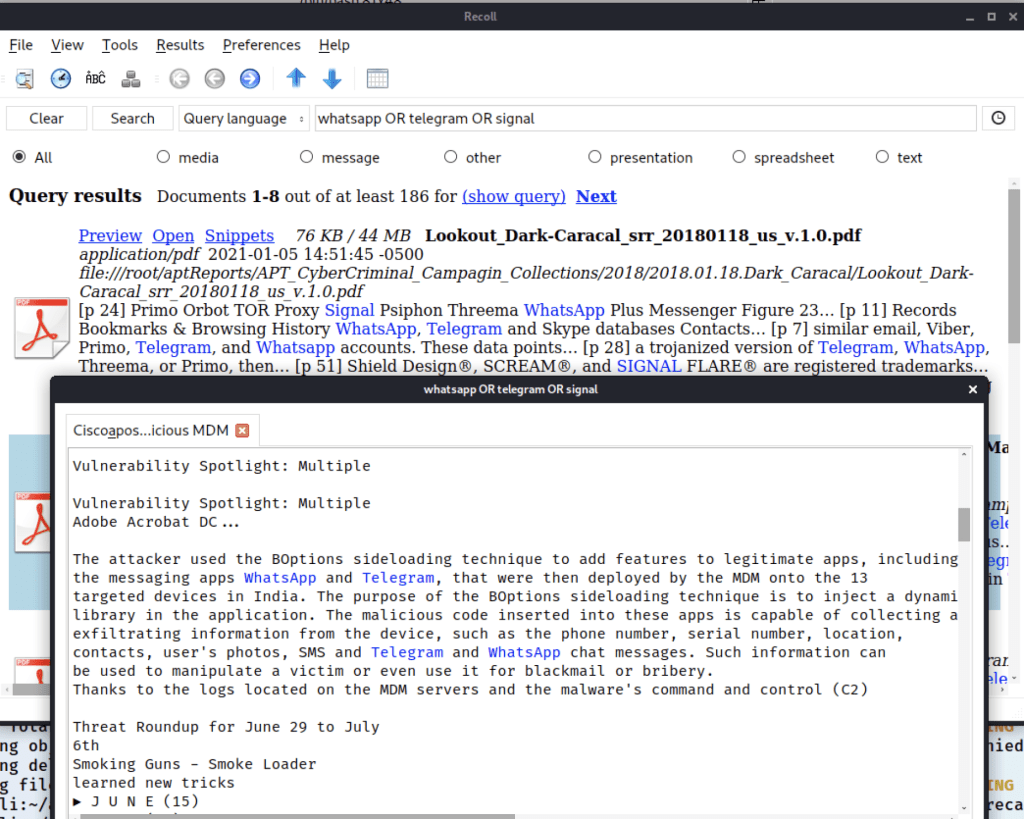Open the advanced search dialog icon
This screenshot has height=819, width=1024.
click(24, 78)
